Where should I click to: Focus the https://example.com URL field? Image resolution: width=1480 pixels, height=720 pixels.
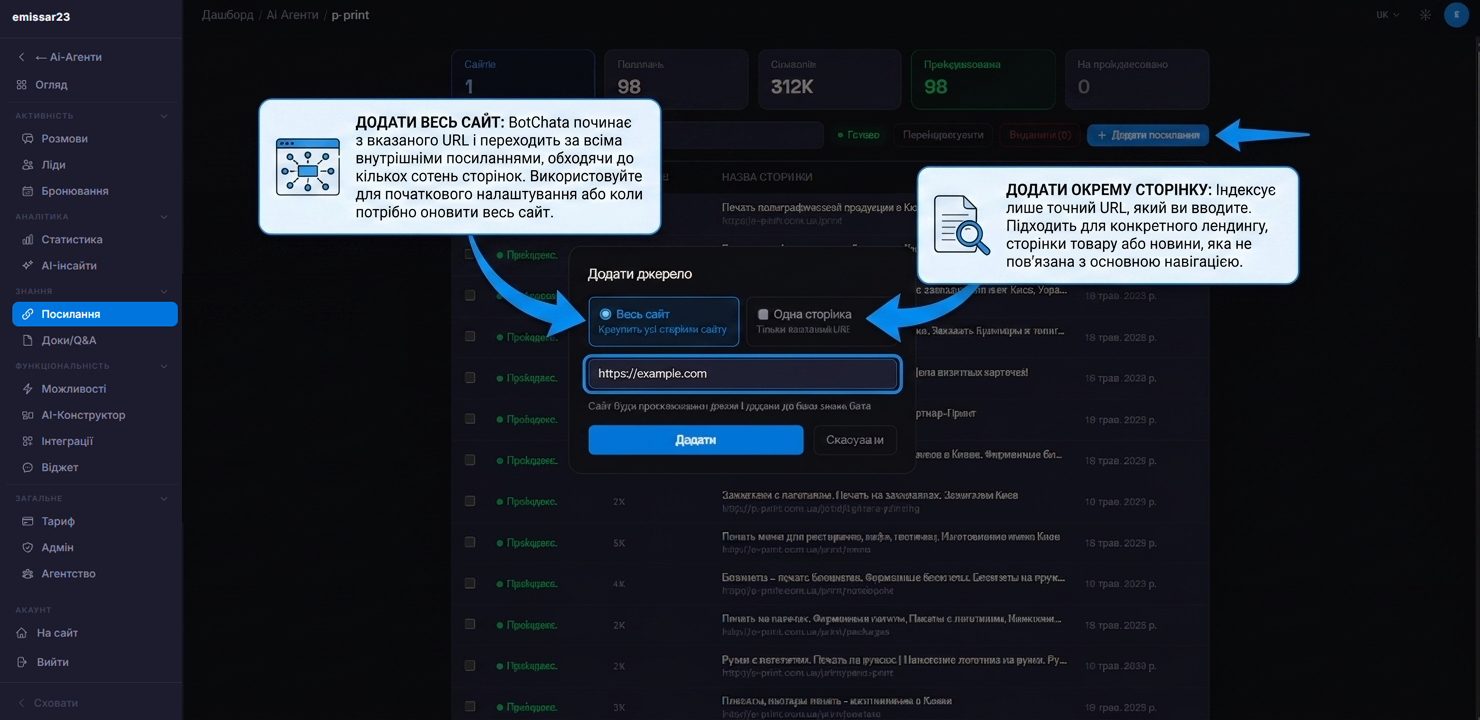coord(743,374)
